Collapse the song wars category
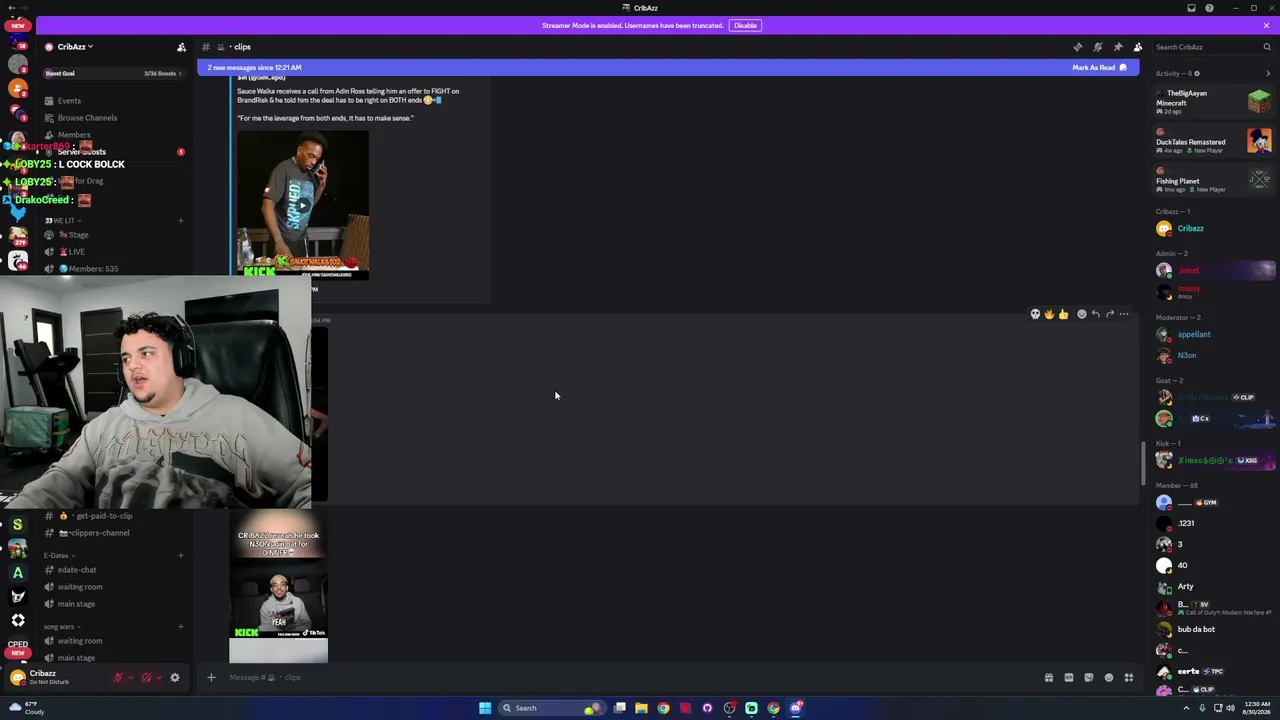 pyautogui.click(x=61, y=627)
